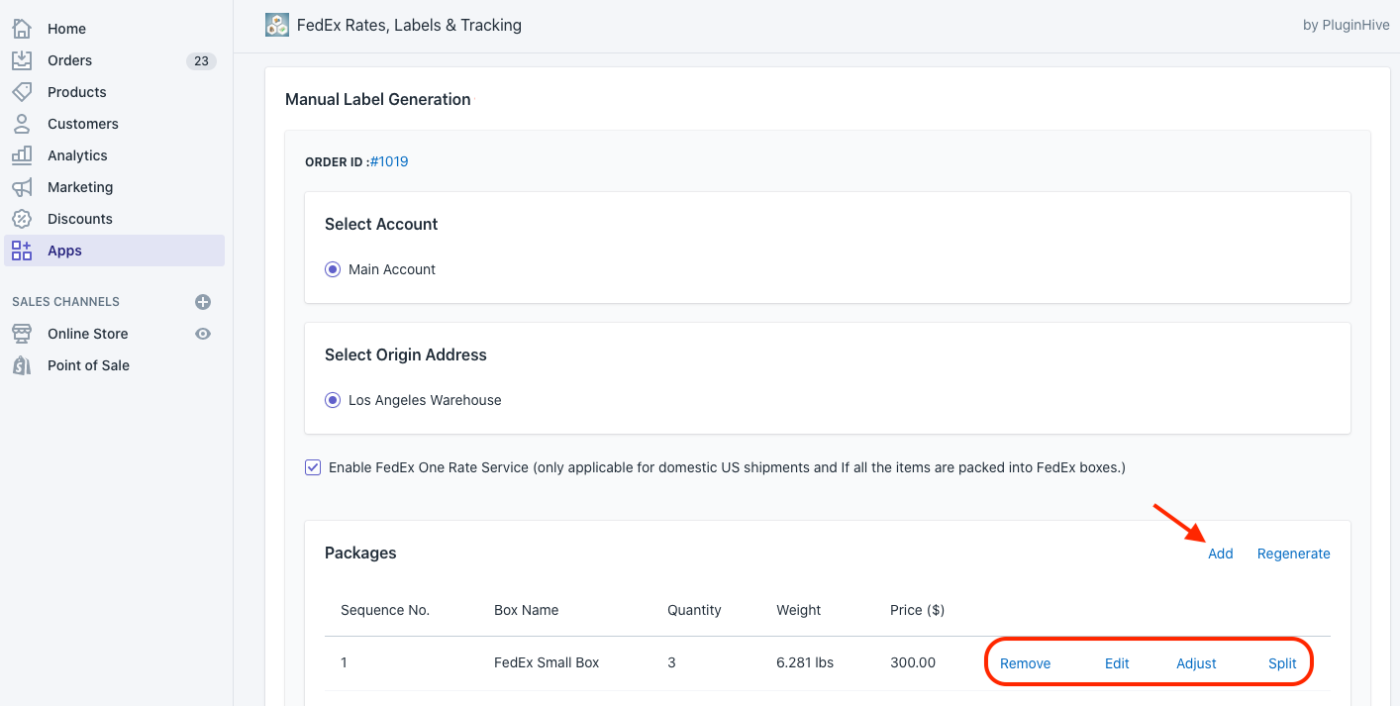The height and width of the screenshot is (706, 1400).
Task: Open order ID #1019 link
Action: [389, 161]
